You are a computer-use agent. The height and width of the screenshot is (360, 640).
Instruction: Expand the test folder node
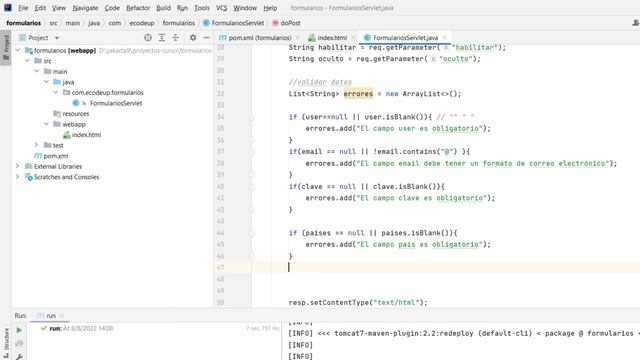click(37, 145)
